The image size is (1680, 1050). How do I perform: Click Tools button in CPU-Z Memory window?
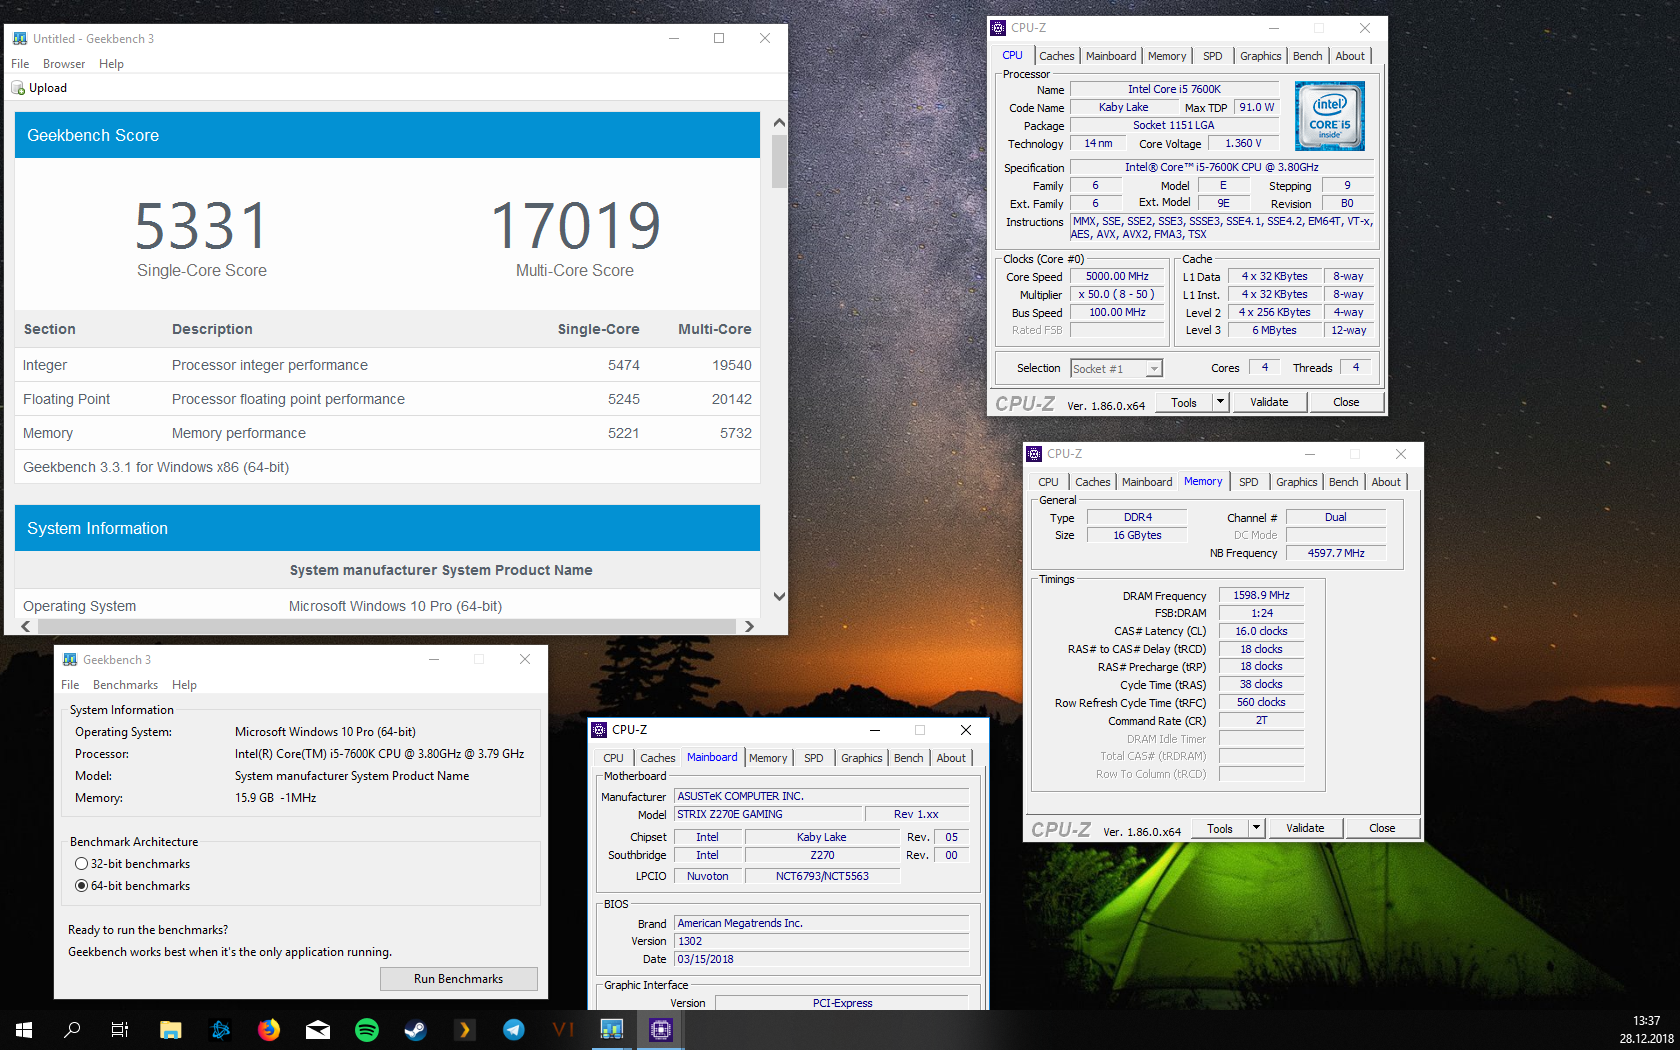[x=1220, y=828]
